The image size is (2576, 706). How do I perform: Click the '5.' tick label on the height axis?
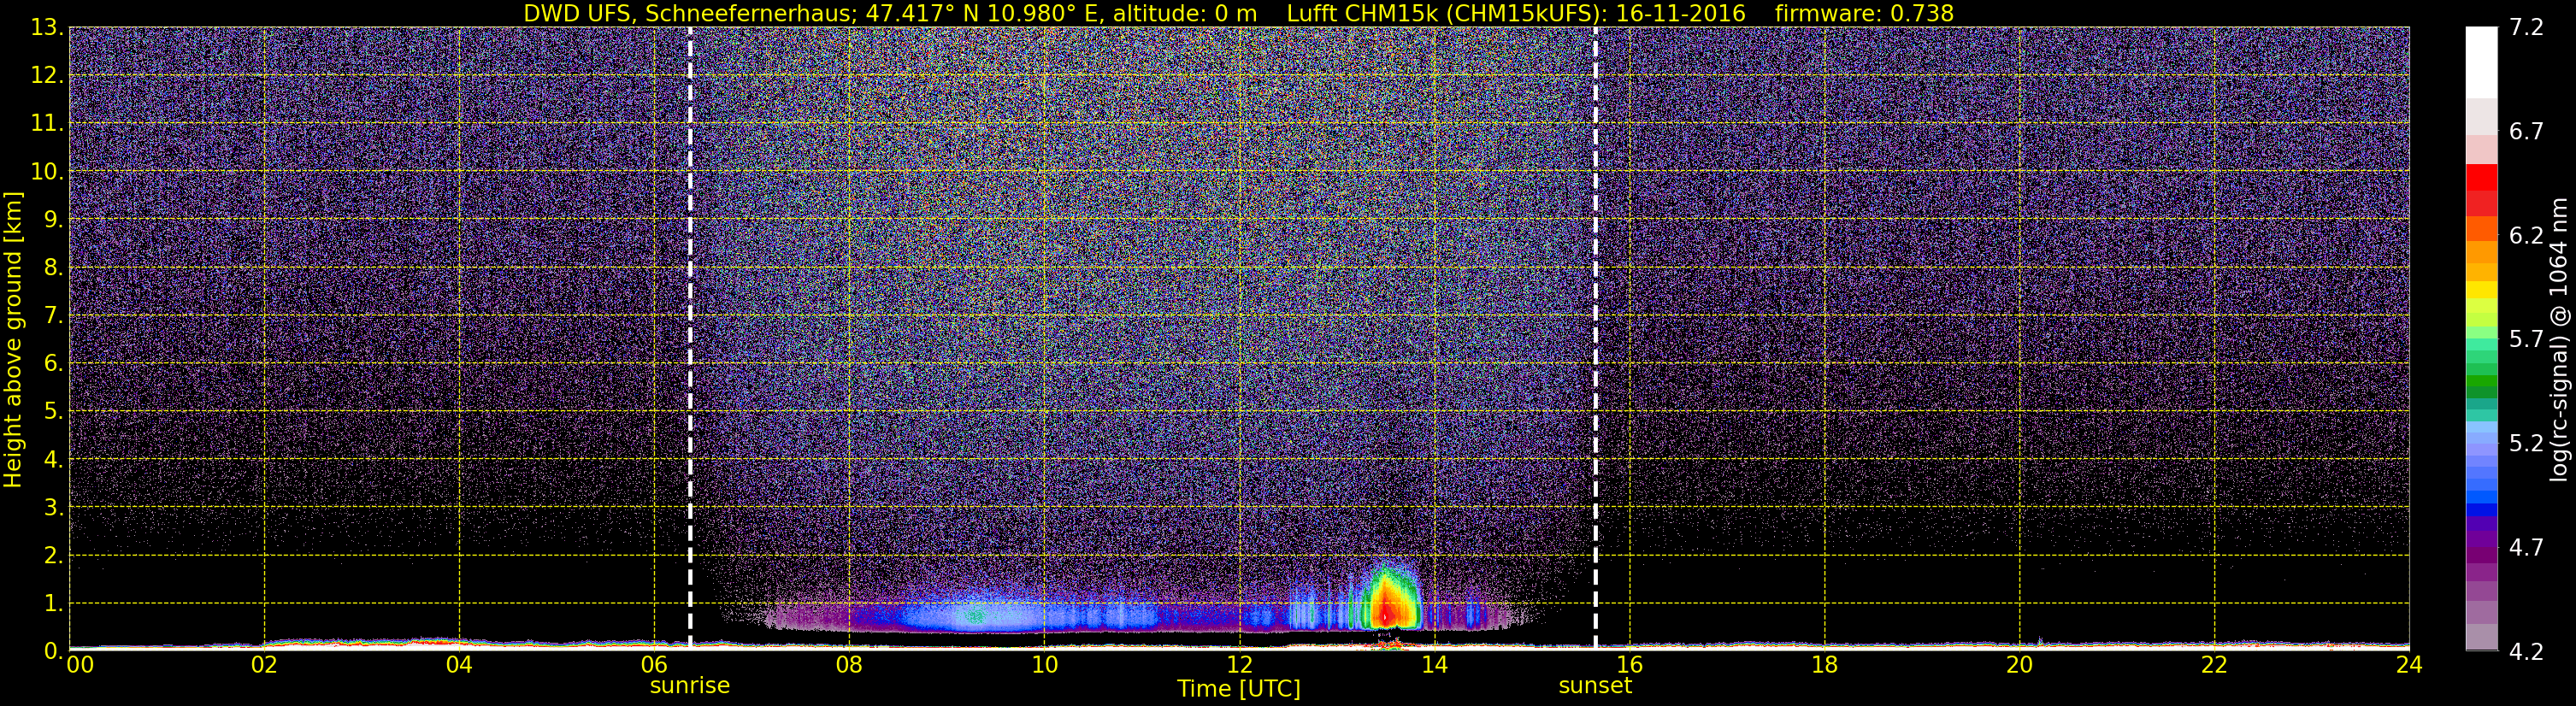point(53,412)
